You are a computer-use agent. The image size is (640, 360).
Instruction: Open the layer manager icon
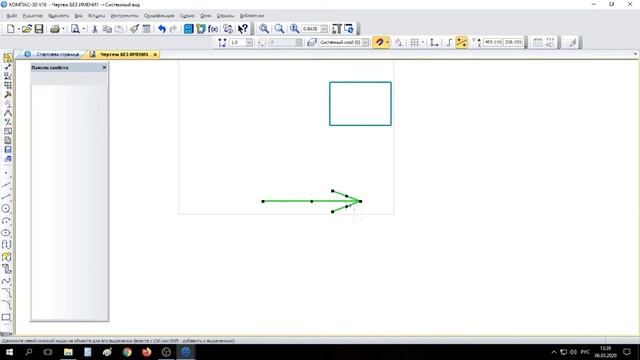coord(312,42)
